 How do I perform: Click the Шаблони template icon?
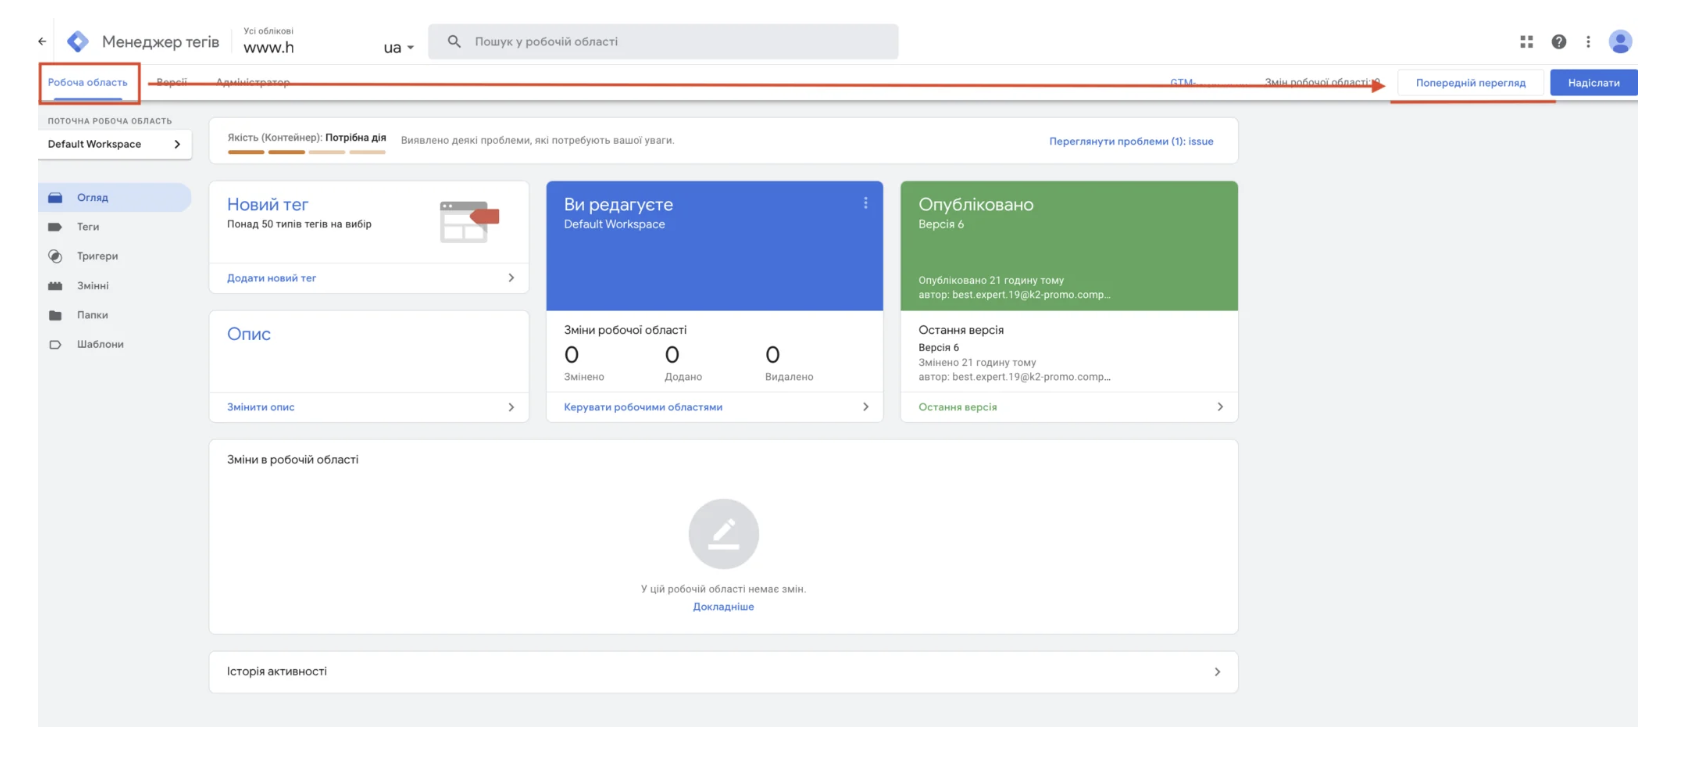point(55,344)
